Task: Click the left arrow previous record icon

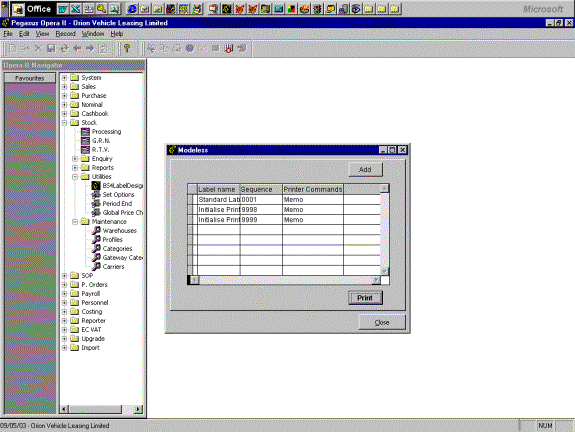Action: [77, 48]
